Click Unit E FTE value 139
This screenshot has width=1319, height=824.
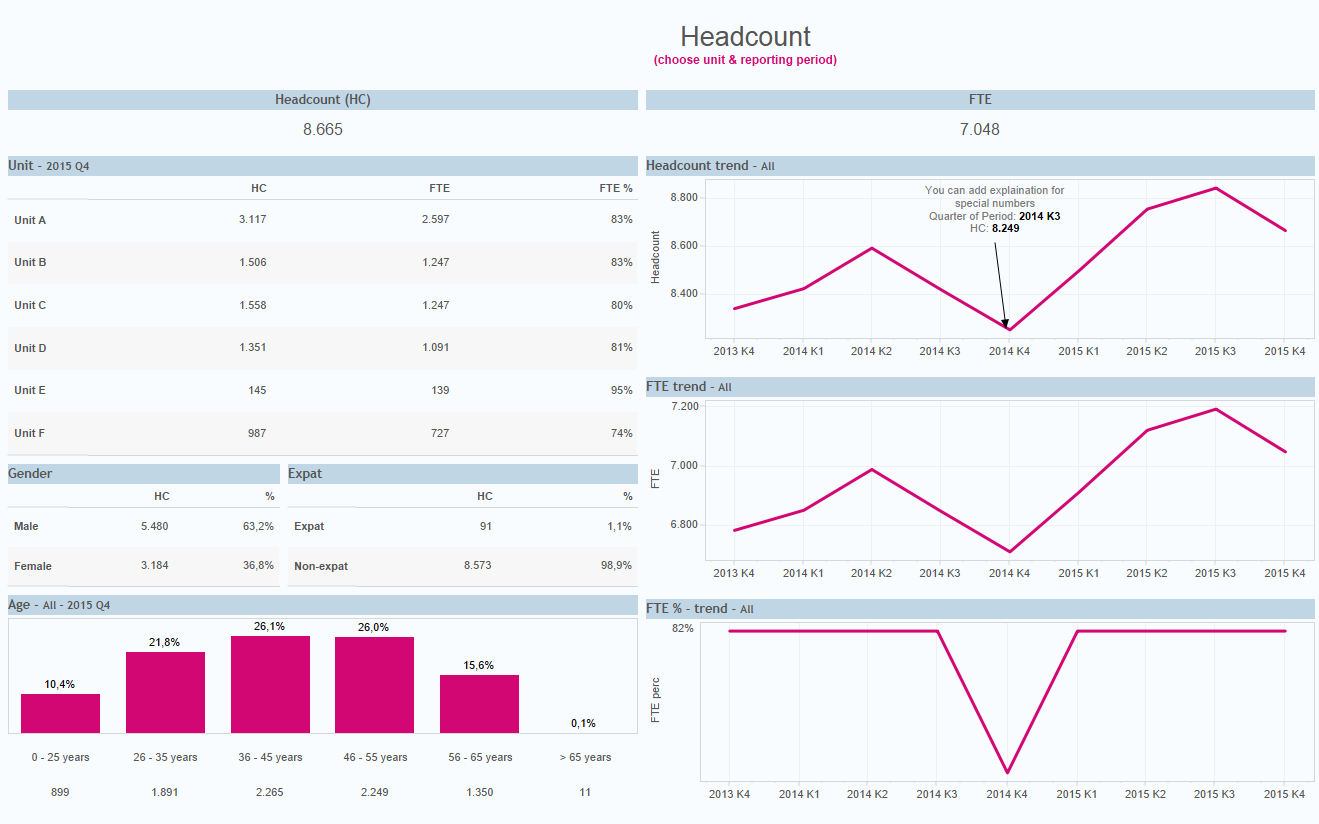[x=439, y=390]
